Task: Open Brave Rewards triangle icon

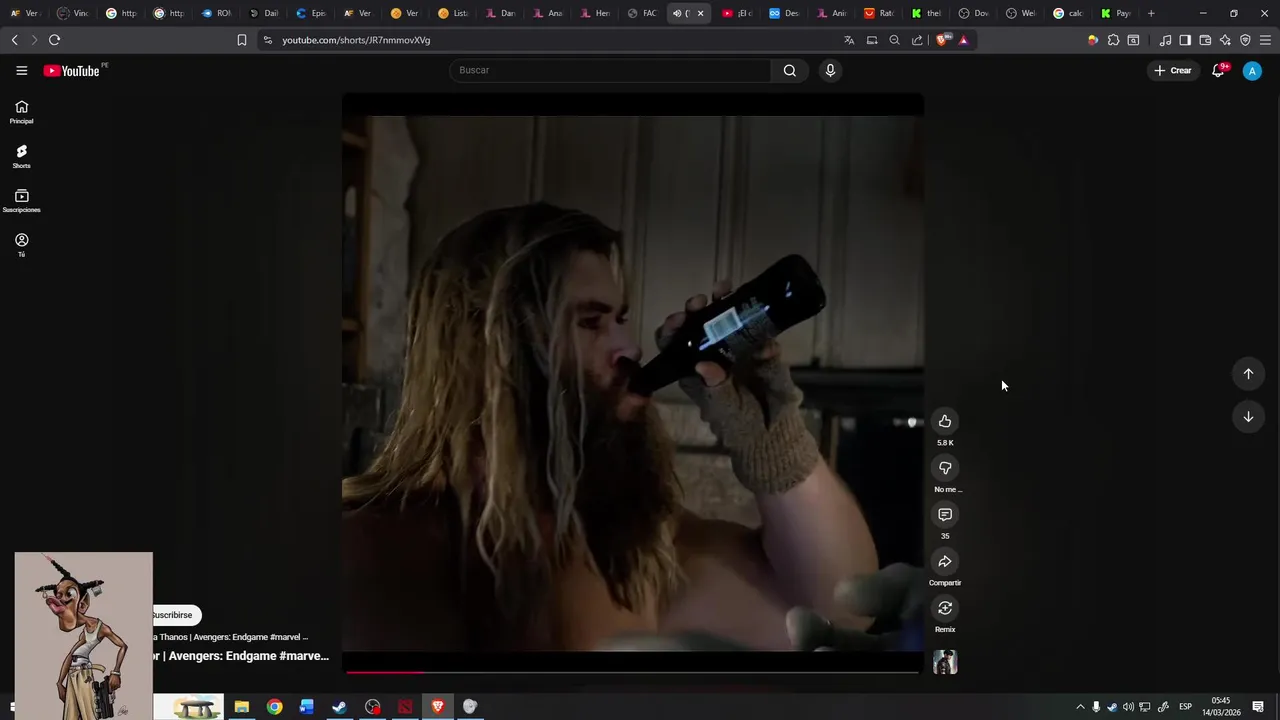Action: 964,40
